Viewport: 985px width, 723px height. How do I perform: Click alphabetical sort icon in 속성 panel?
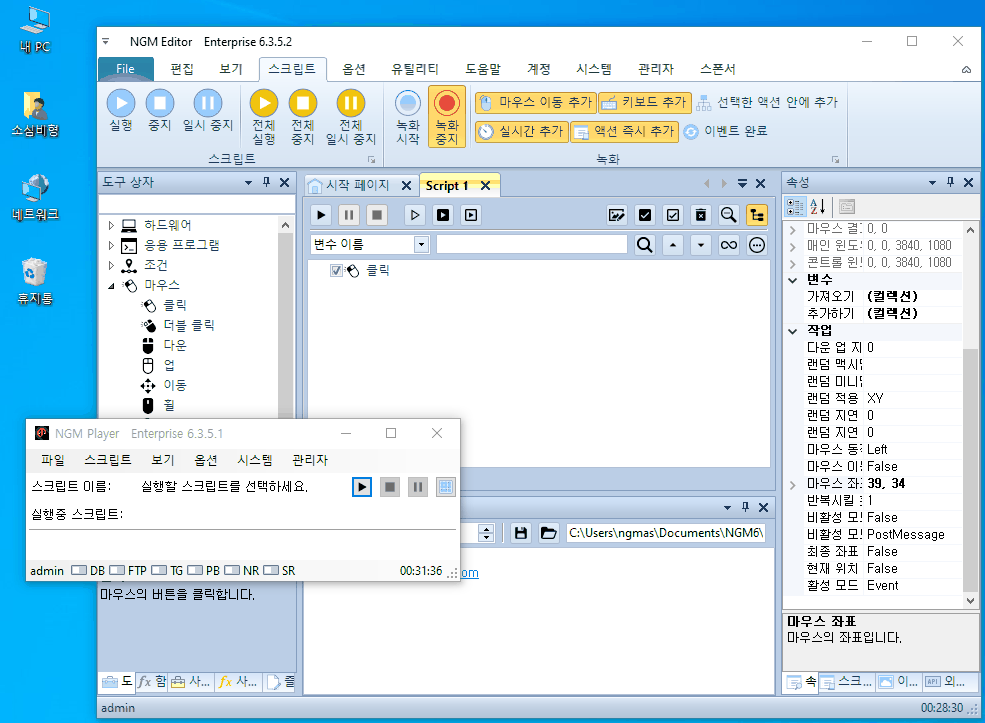818,206
